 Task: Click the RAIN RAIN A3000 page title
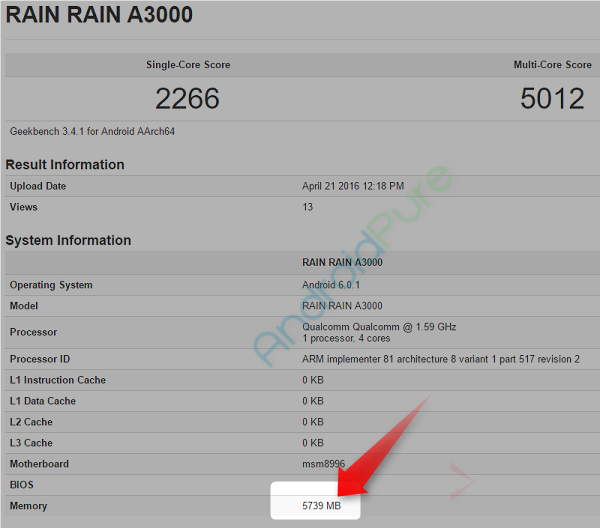click(x=99, y=15)
